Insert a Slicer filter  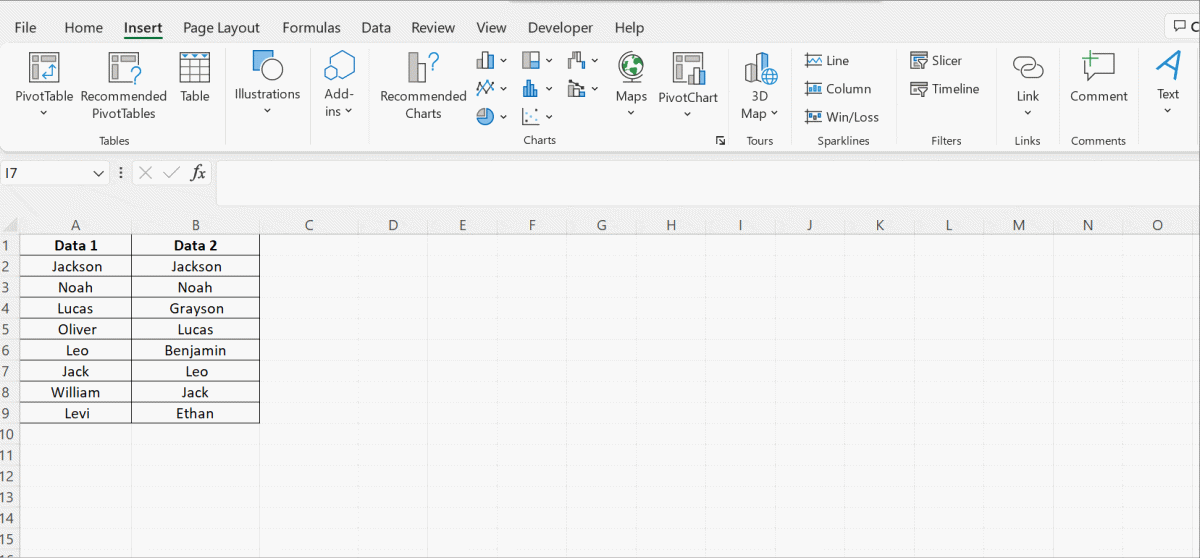pyautogui.click(x=936, y=61)
